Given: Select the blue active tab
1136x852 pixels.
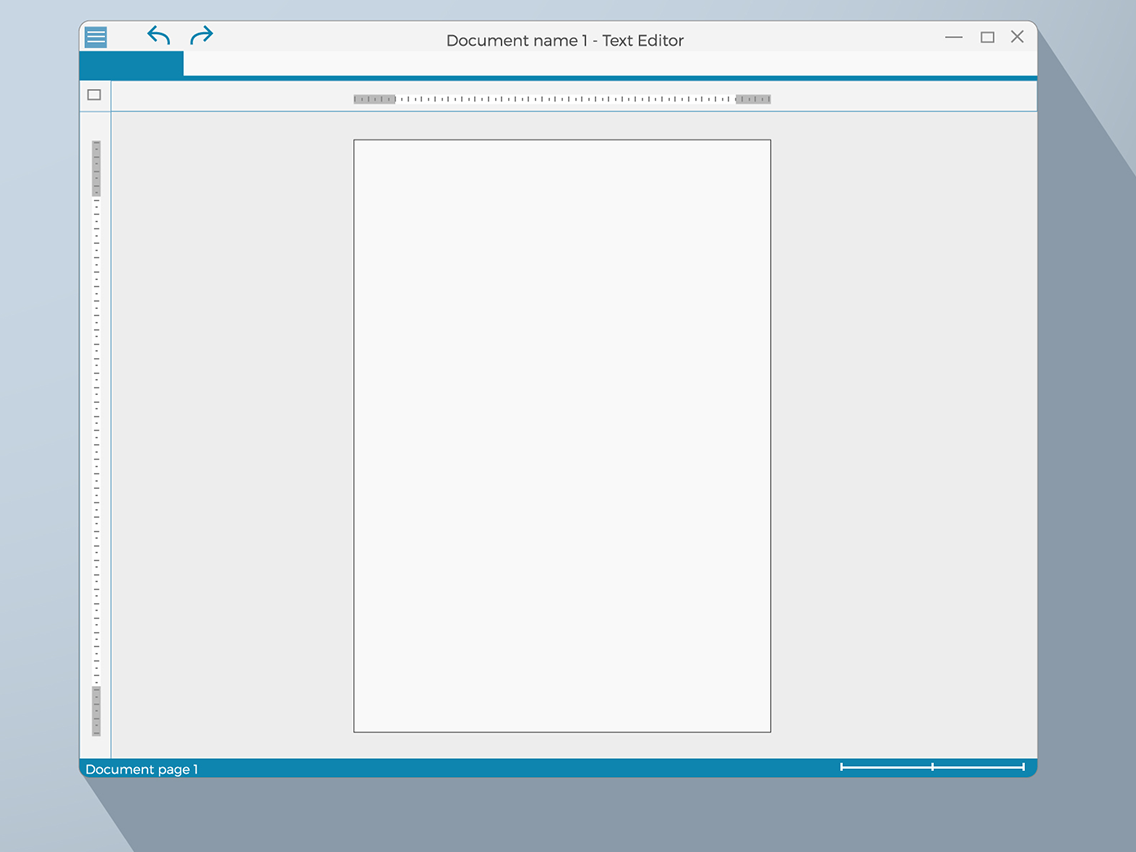Looking at the screenshot, I should tap(131, 64).
